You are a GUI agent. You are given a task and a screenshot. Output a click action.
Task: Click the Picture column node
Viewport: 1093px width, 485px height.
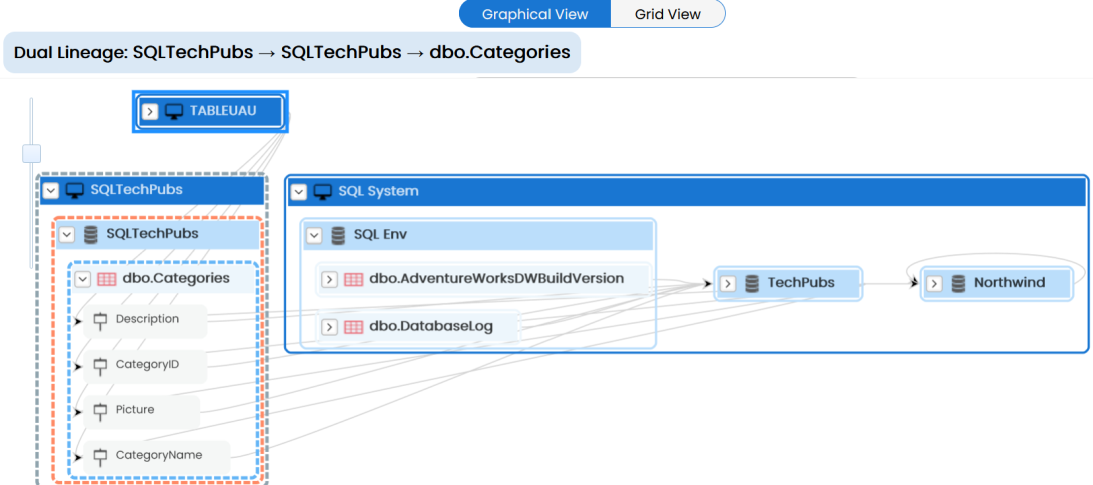142,410
